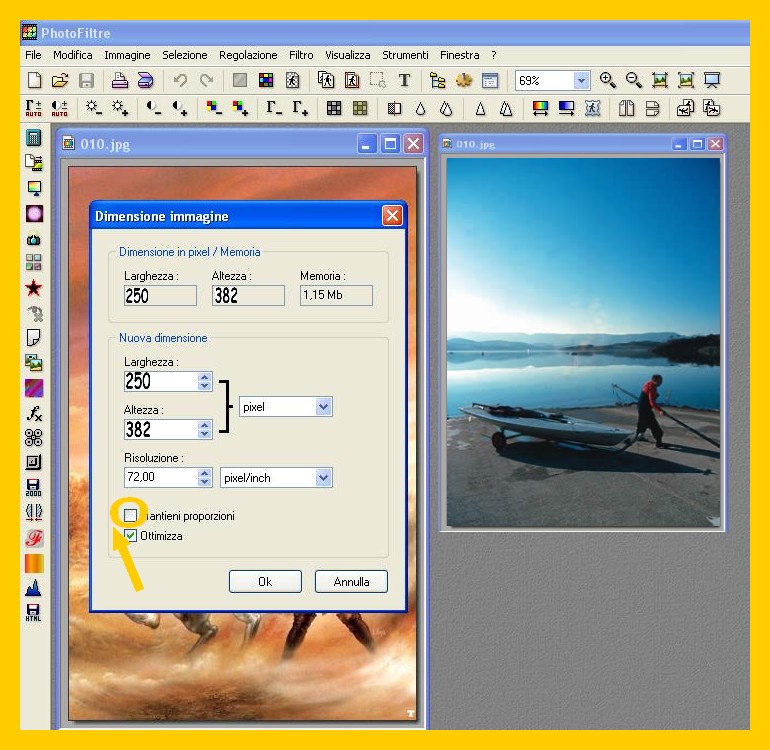Click the Open file folder icon
This screenshot has width=770, height=750.
[x=60, y=81]
